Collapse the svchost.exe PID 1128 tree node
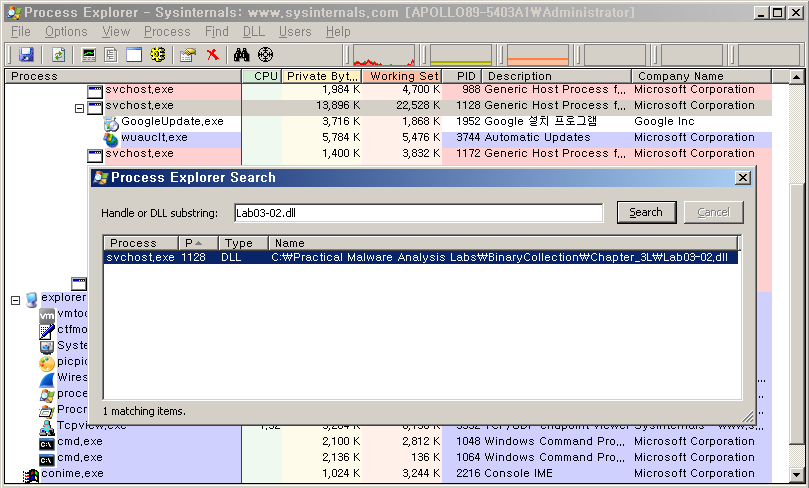The width and height of the screenshot is (809, 488). click(80, 106)
